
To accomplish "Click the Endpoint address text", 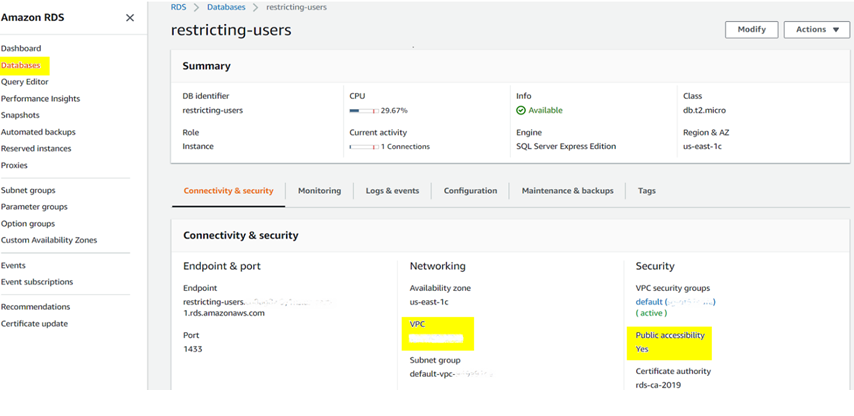I will [258, 307].
